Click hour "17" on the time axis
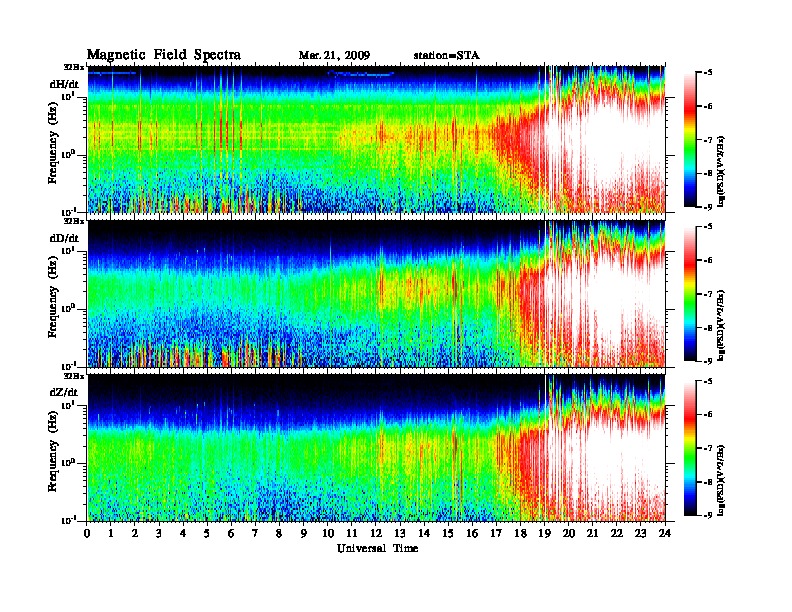 (497, 534)
